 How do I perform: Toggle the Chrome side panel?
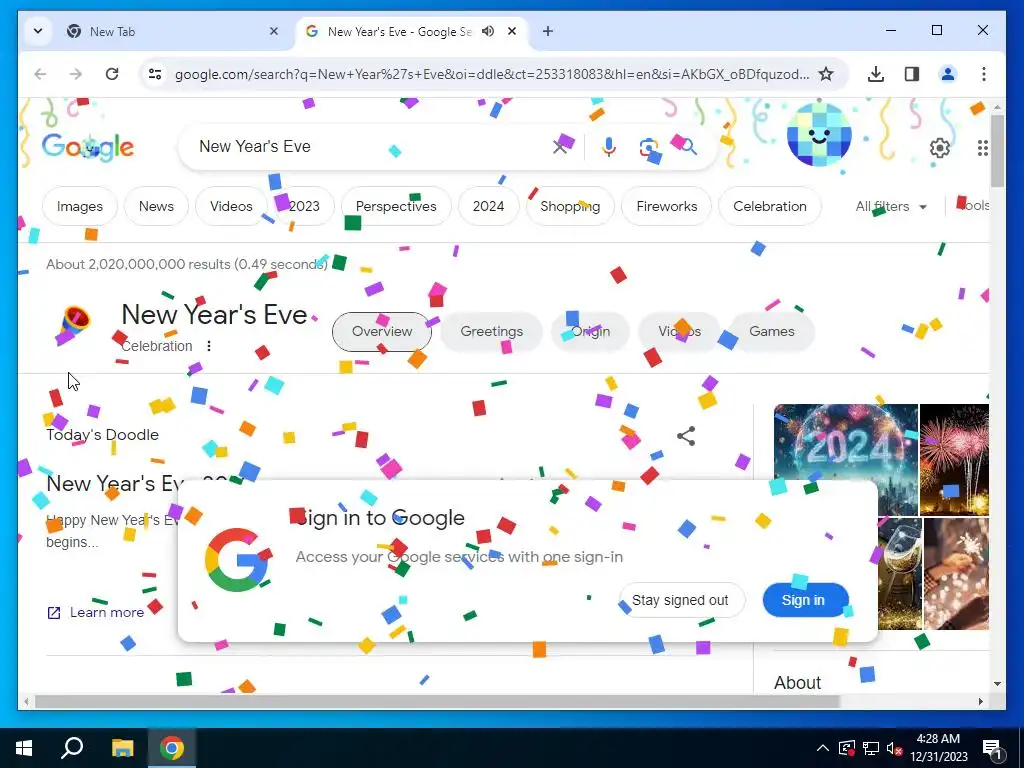pyautogui.click(x=912, y=74)
